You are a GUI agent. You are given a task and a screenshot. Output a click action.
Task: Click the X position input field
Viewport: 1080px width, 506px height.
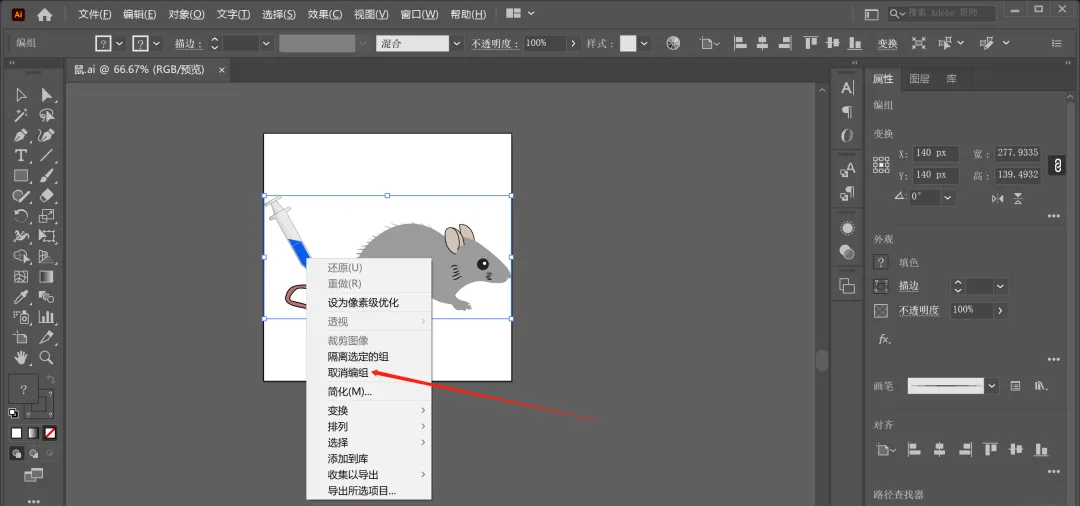tap(936, 153)
